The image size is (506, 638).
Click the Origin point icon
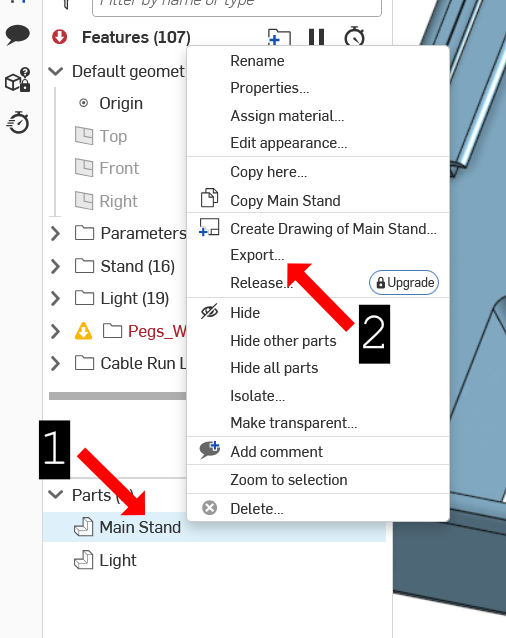tap(83, 103)
